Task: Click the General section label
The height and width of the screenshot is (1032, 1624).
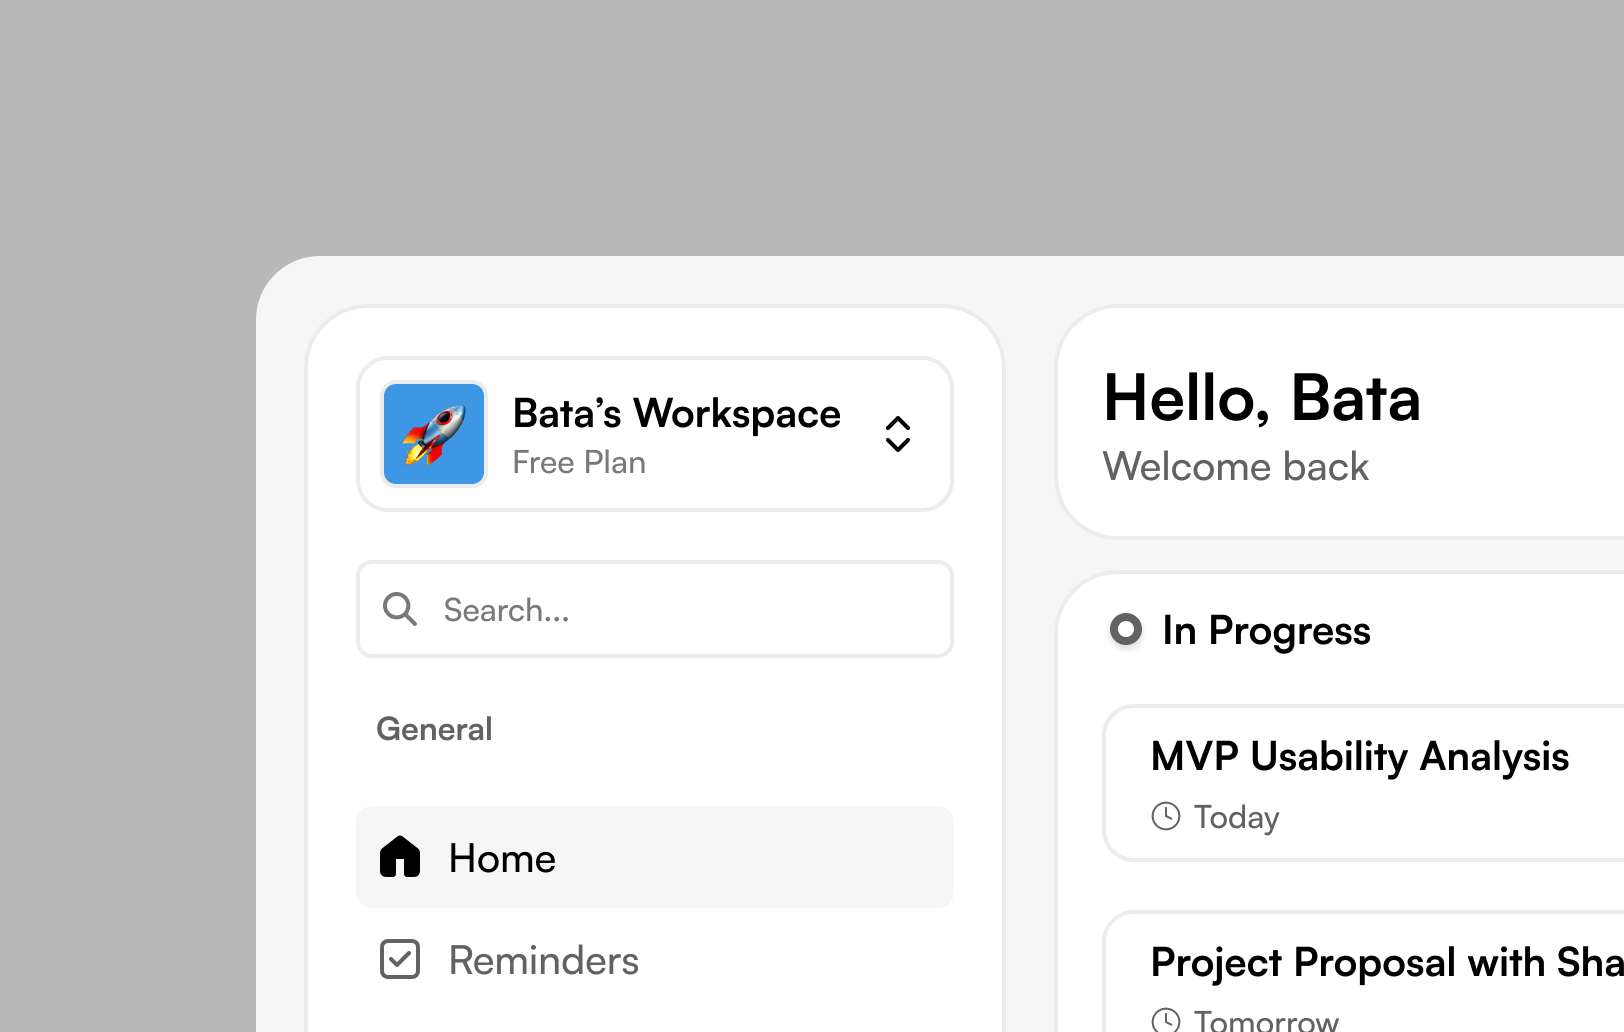Action: (x=434, y=729)
